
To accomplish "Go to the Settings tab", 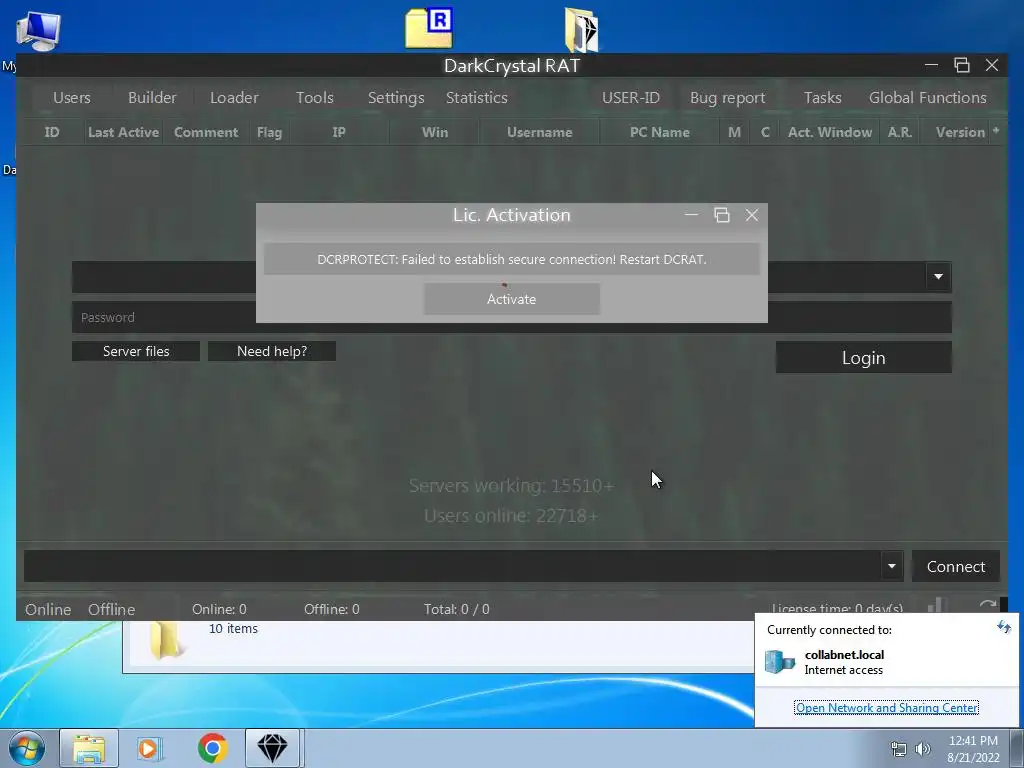I will [x=396, y=98].
